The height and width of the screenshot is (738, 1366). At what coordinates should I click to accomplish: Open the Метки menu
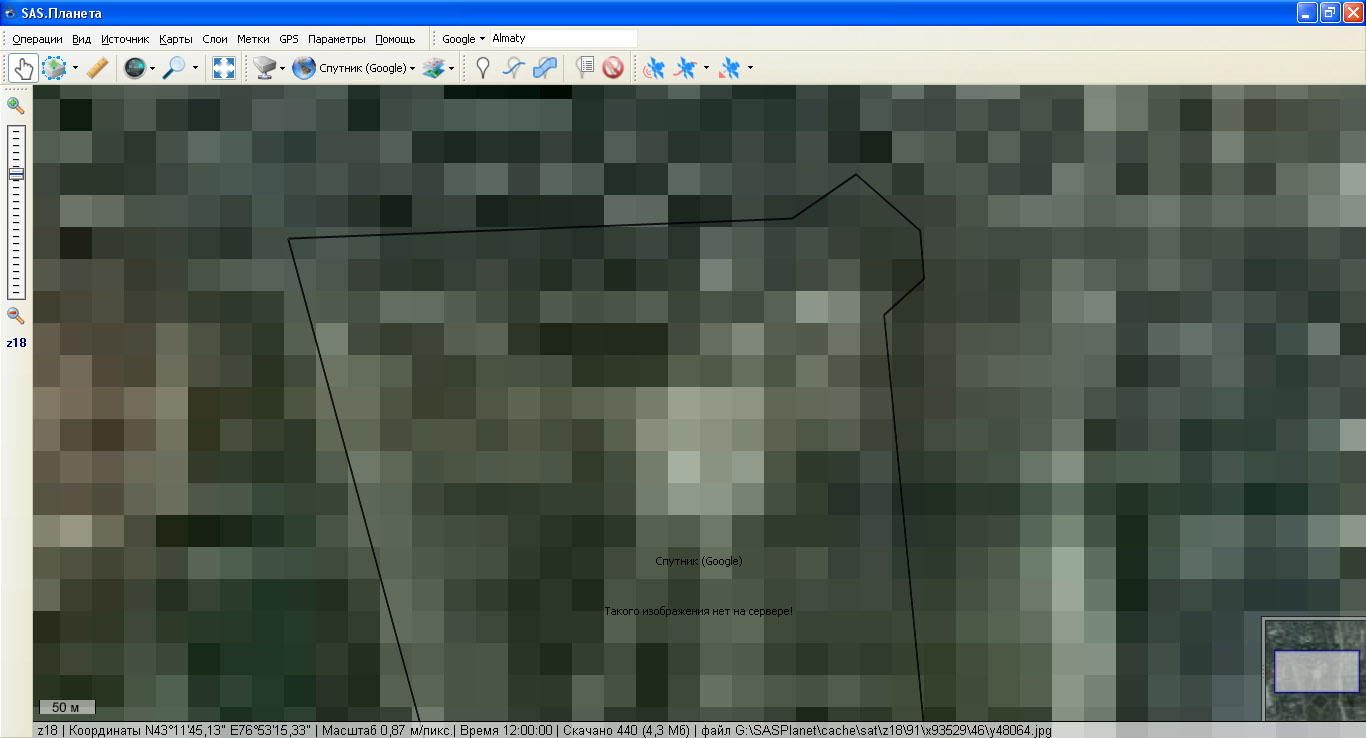[253, 39]
